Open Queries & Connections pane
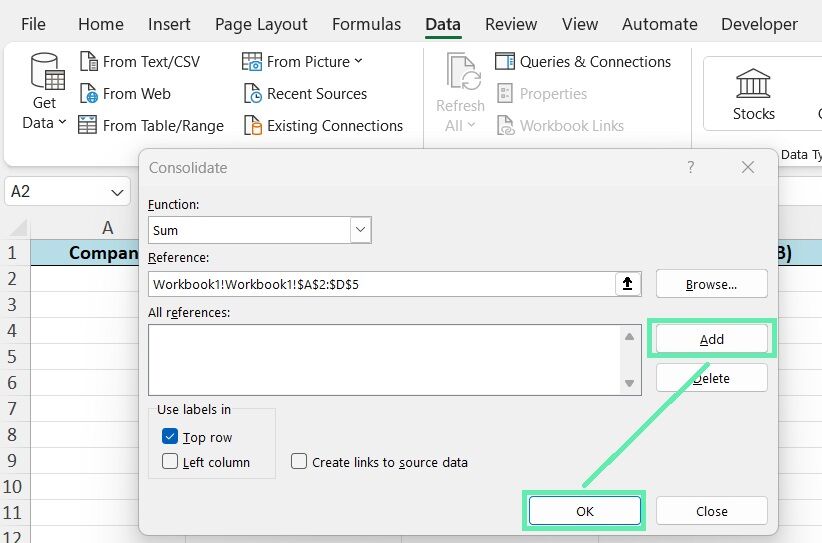 (x=583, y=62)
